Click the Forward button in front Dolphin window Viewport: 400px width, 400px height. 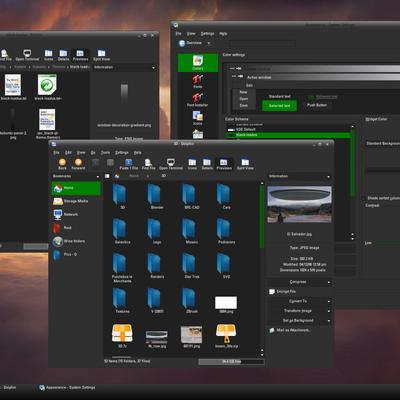coord(78,164)
